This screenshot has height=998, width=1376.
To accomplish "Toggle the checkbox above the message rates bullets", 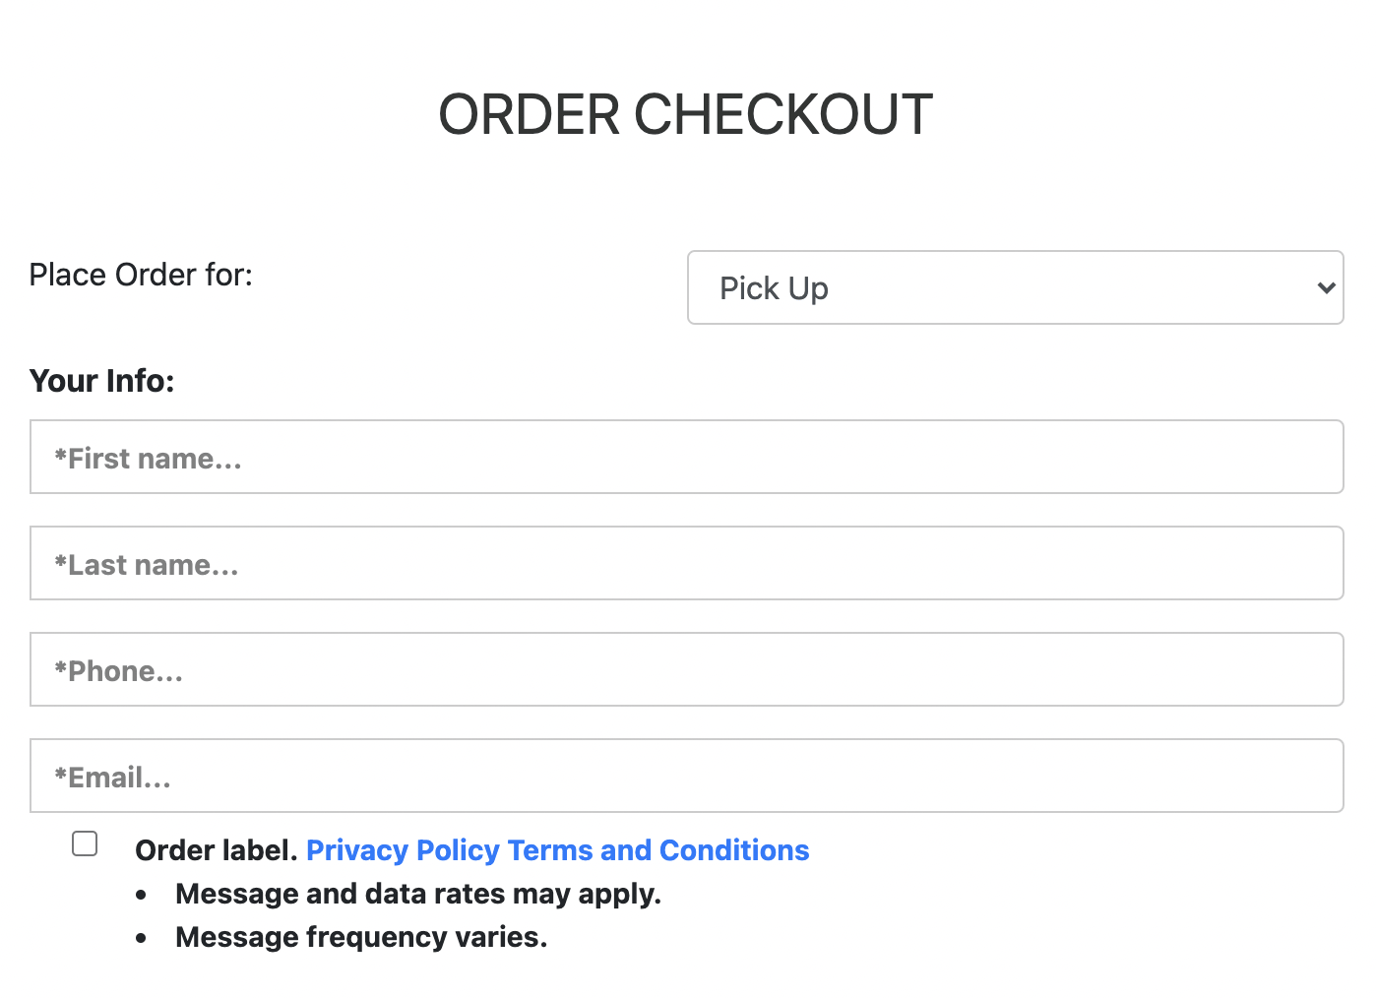I will tap(84, 843).
